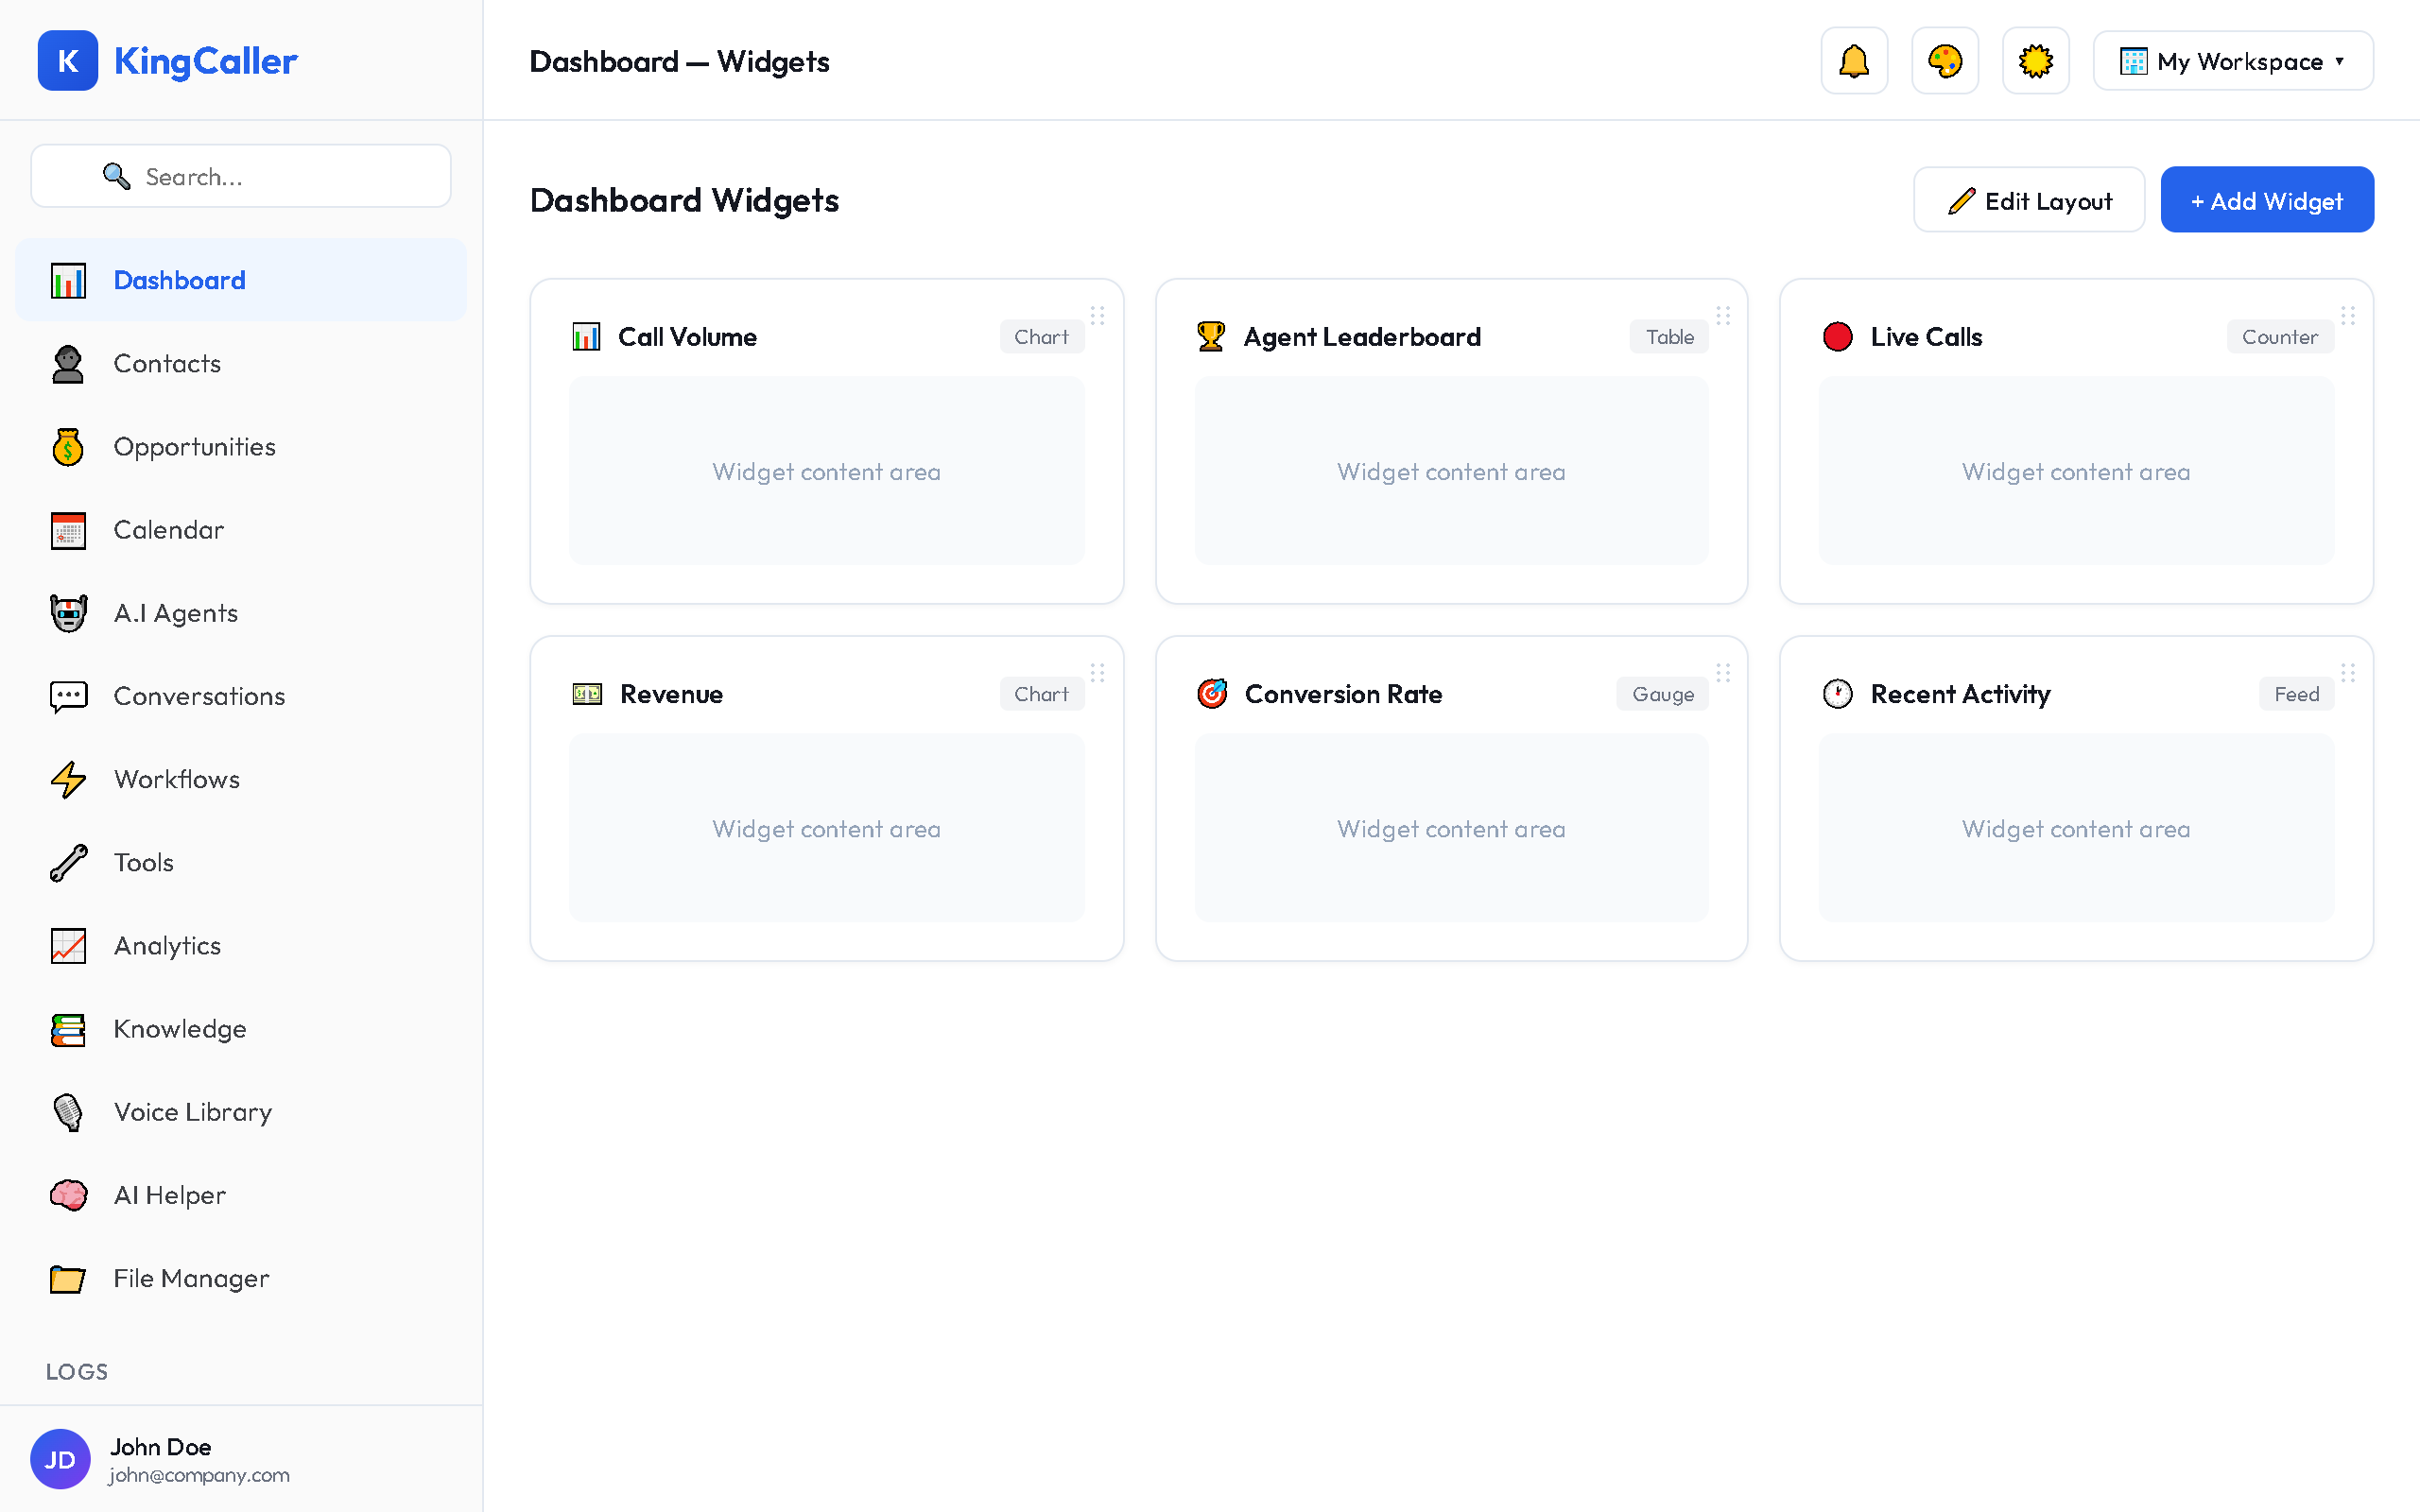Click John Doe's profile avatar
Image resolution: width=2420 pixels, height=1512 pixels.
coord(60,1460)
